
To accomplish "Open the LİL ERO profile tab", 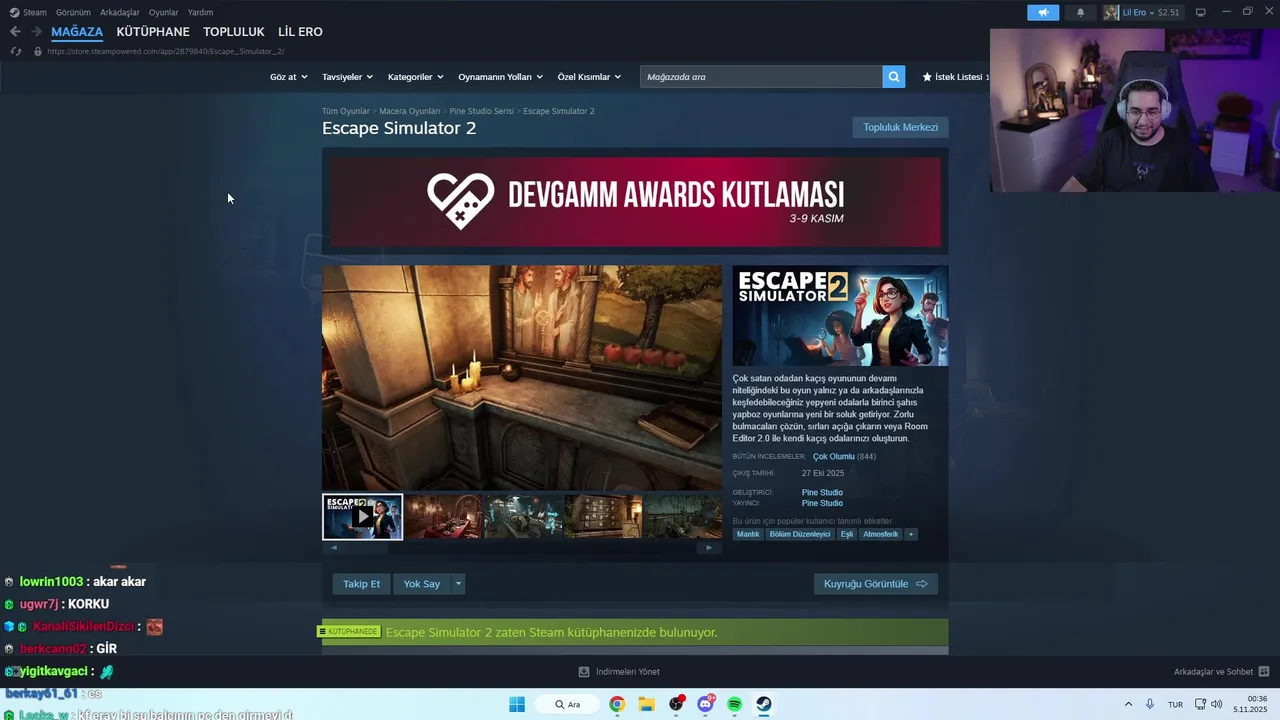I will click(300, 32).
